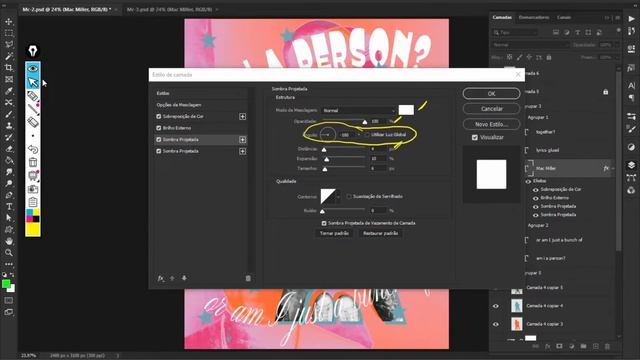The image size is (640, 360).
Task: Select the Rectangular Marquee tool
Action: [9, 33]
